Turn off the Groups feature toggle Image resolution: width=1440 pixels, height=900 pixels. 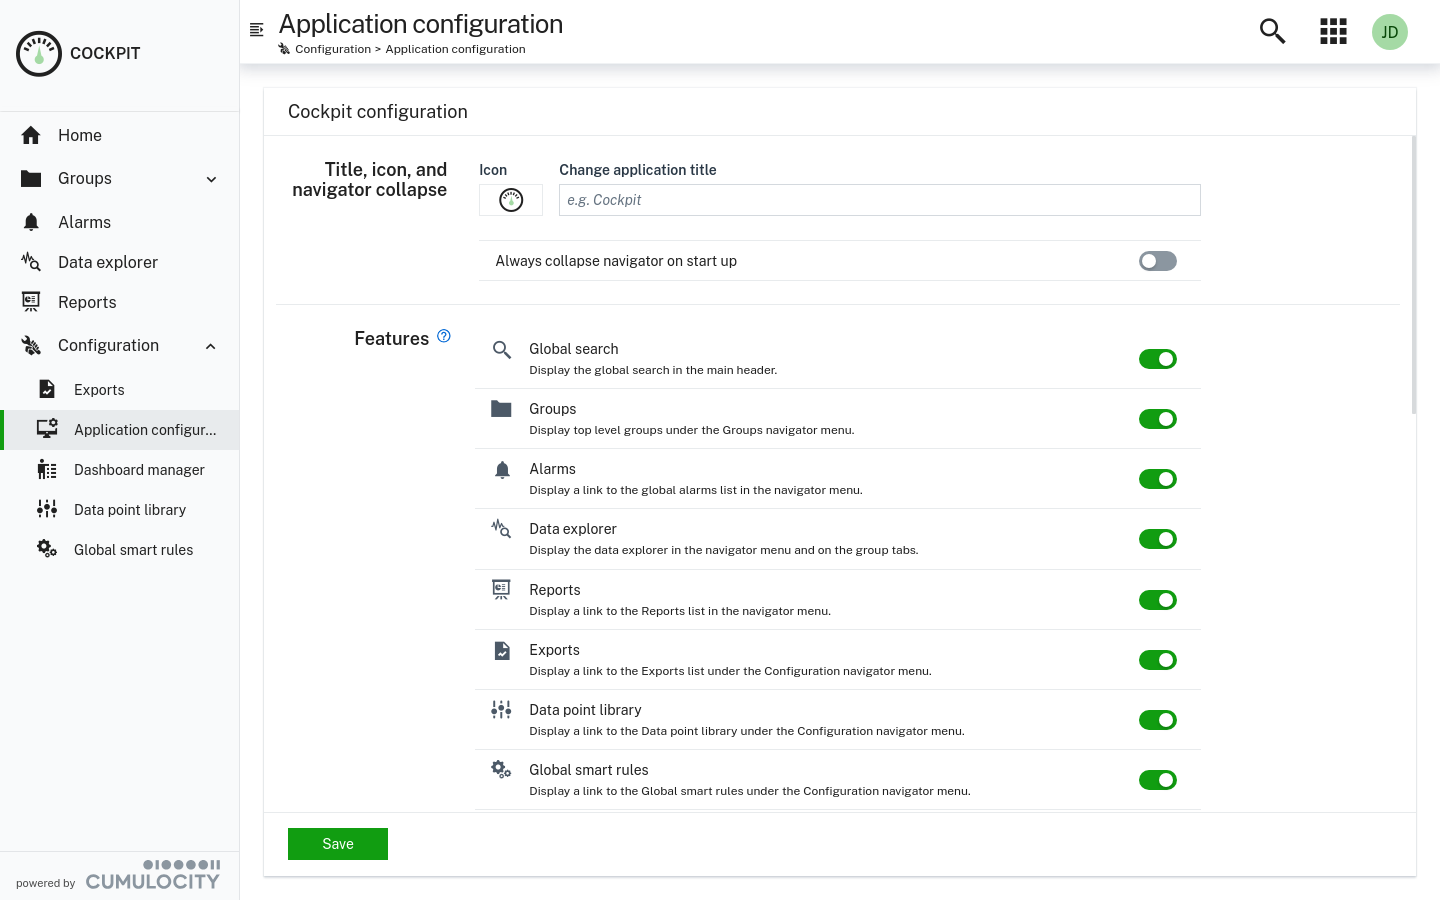click(1158, 419)
